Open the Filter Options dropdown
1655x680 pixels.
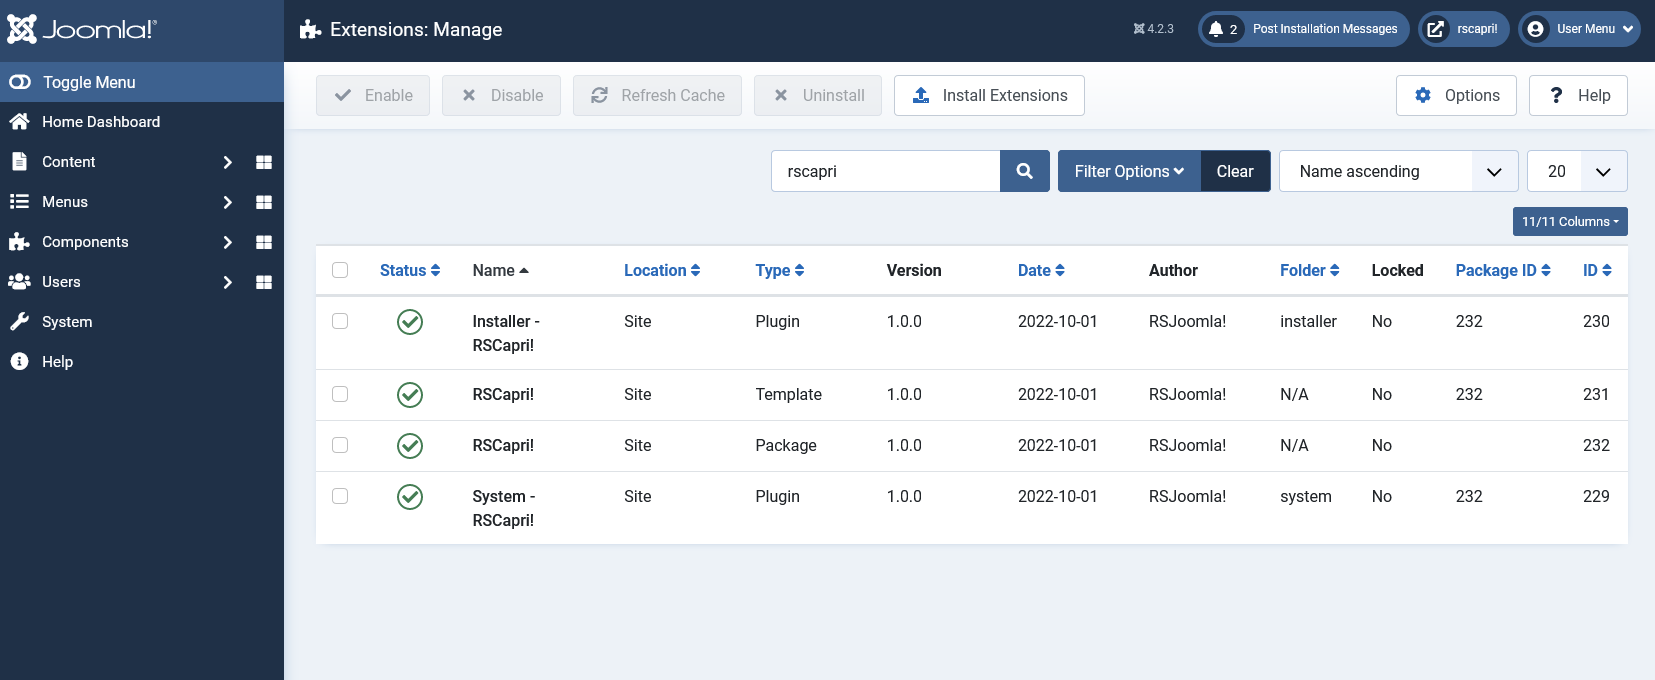(x=1129, y=171)
